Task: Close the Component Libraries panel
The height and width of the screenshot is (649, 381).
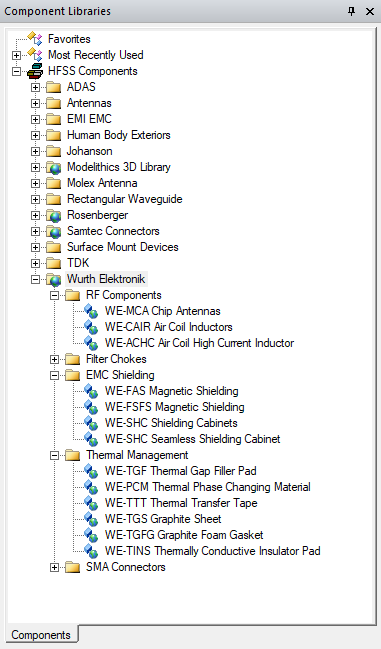Action: coord(370,12)
